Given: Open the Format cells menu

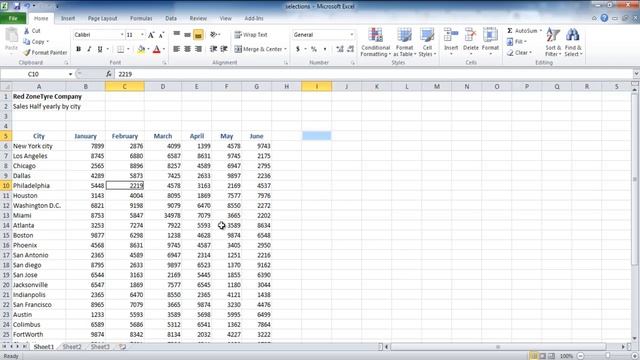Looking at the screenshot, I should [x=490, y=42].
